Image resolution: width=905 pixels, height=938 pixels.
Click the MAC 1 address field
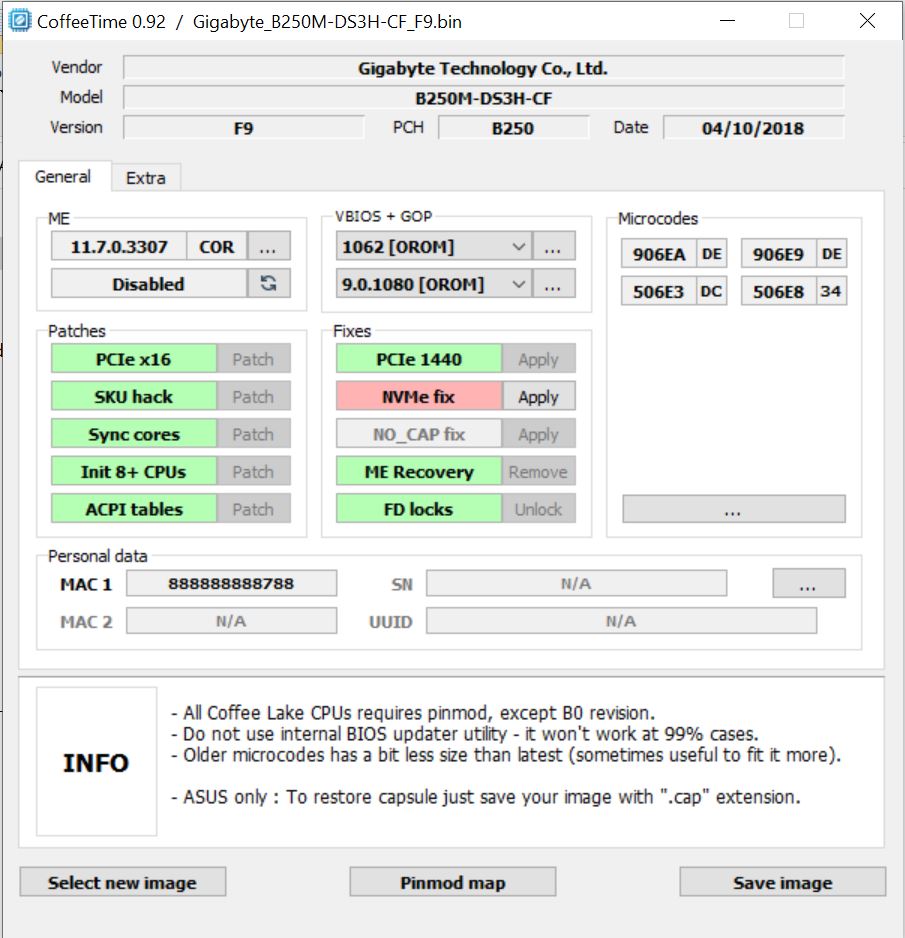click(231, 583)
